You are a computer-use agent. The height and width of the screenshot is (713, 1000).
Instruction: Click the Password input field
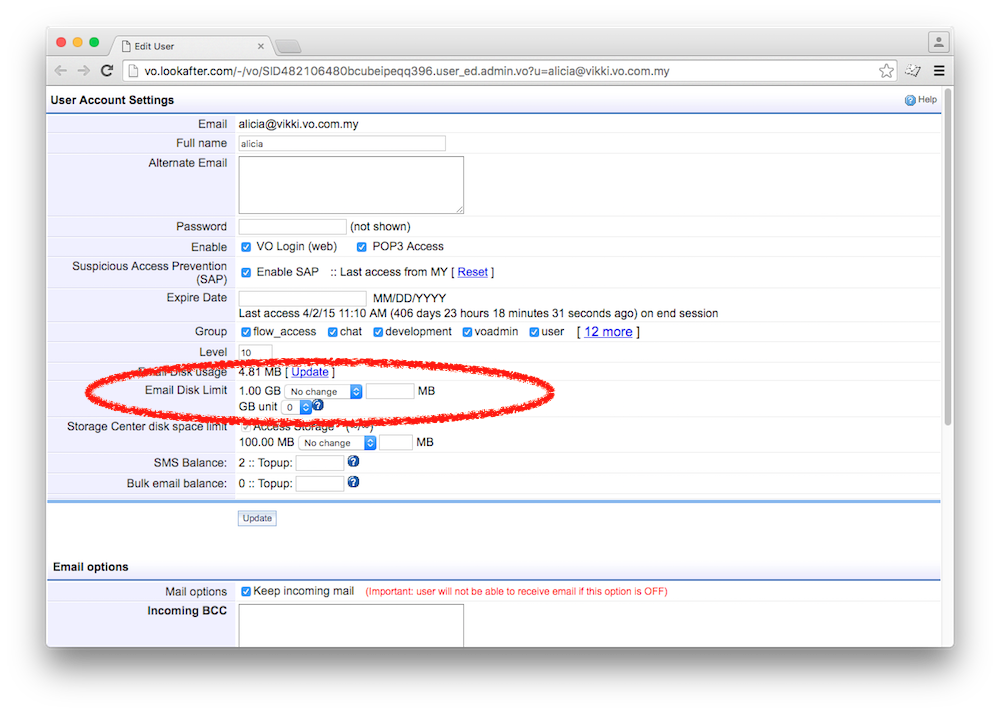click(x=292, y=226)
